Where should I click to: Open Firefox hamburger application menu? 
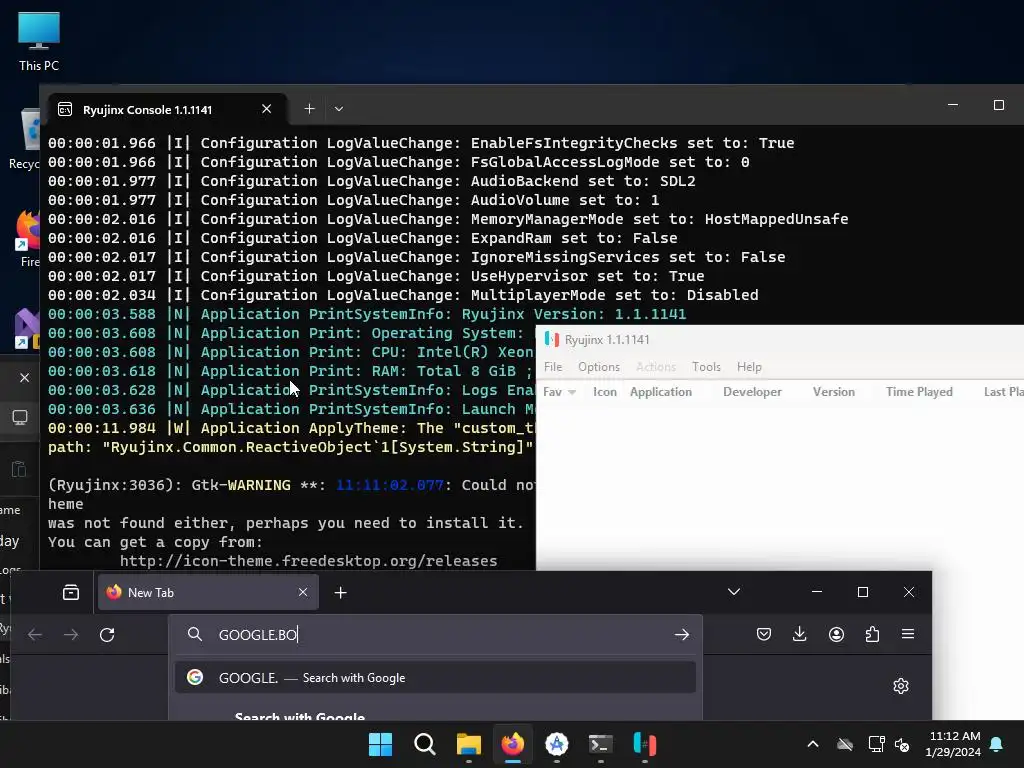[908, 634]
